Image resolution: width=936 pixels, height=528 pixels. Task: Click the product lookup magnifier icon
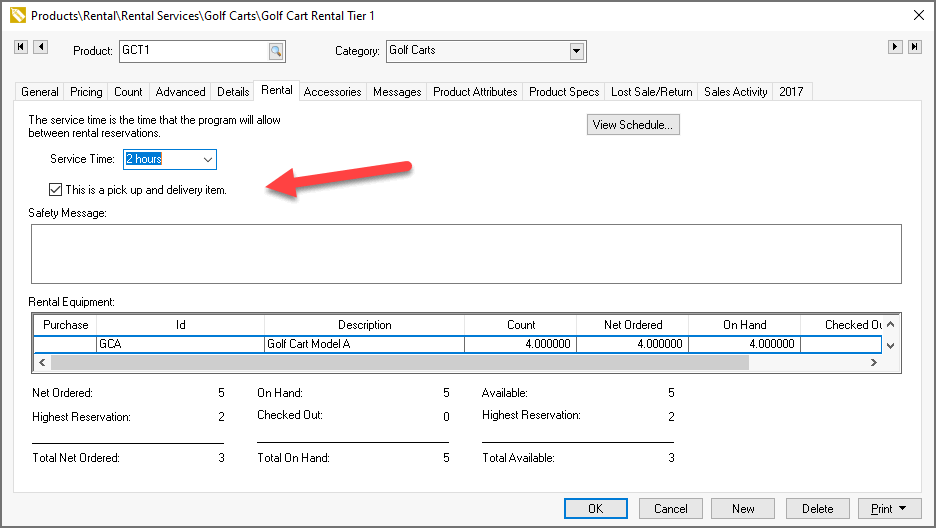tap(275, 51)
